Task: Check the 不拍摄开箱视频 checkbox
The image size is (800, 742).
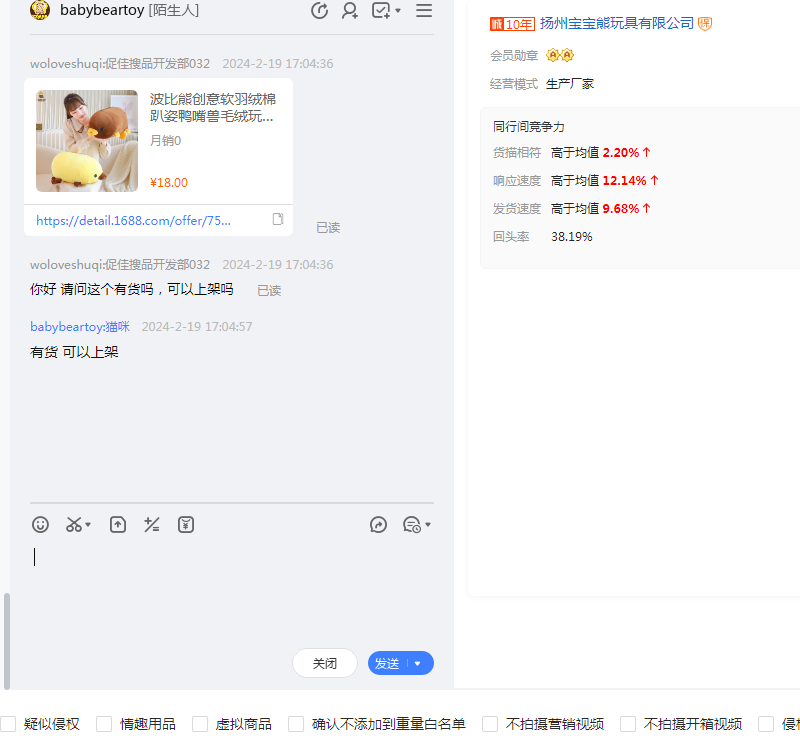Action: click(x=628, y=724)
